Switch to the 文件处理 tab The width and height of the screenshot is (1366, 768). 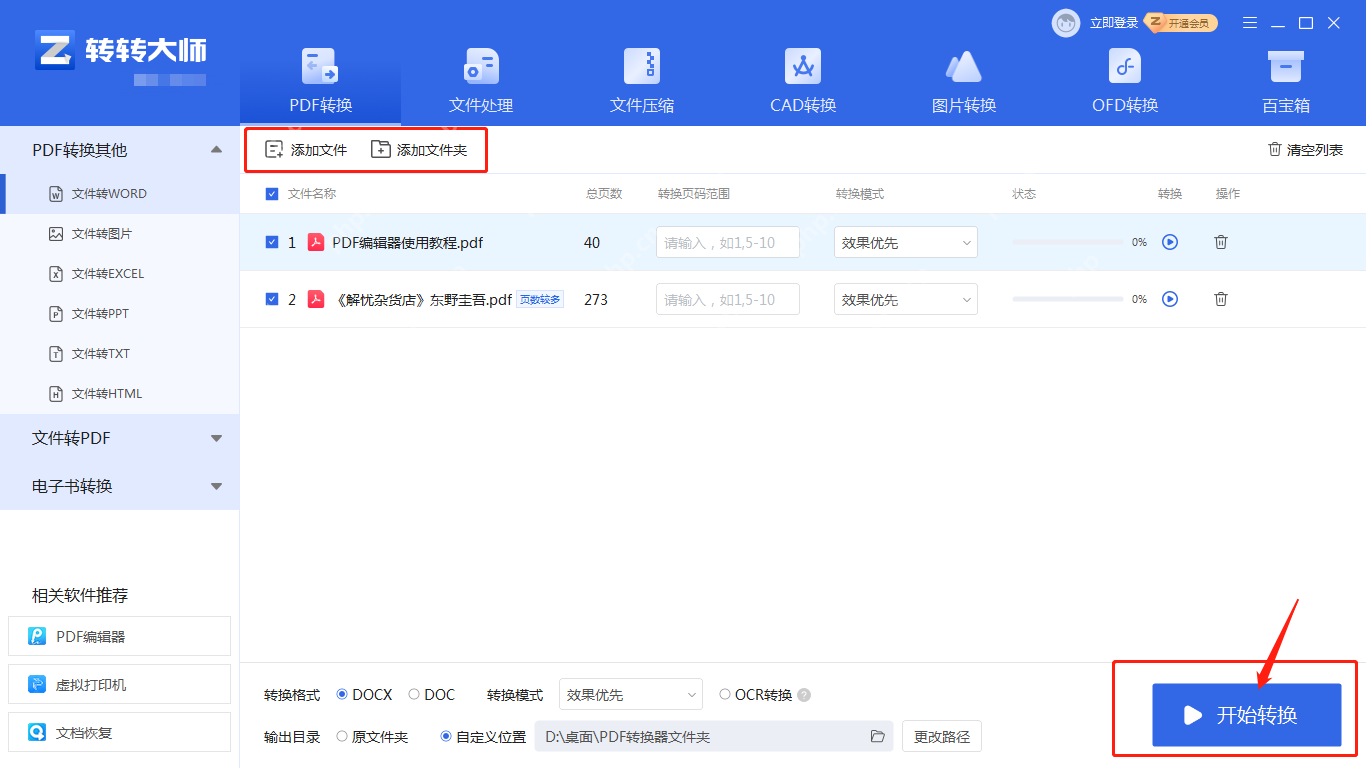(480, 80)
